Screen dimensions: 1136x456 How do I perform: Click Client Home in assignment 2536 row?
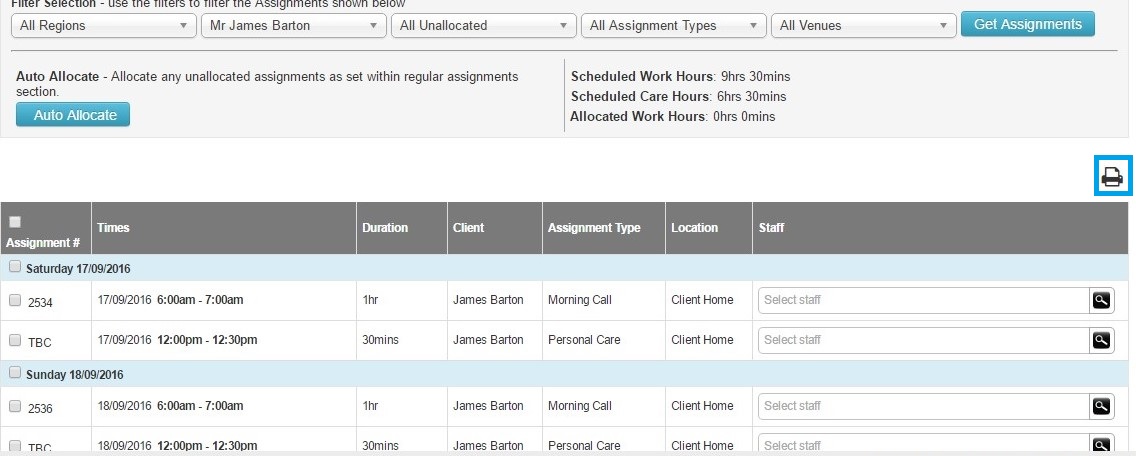click(702, 406)
